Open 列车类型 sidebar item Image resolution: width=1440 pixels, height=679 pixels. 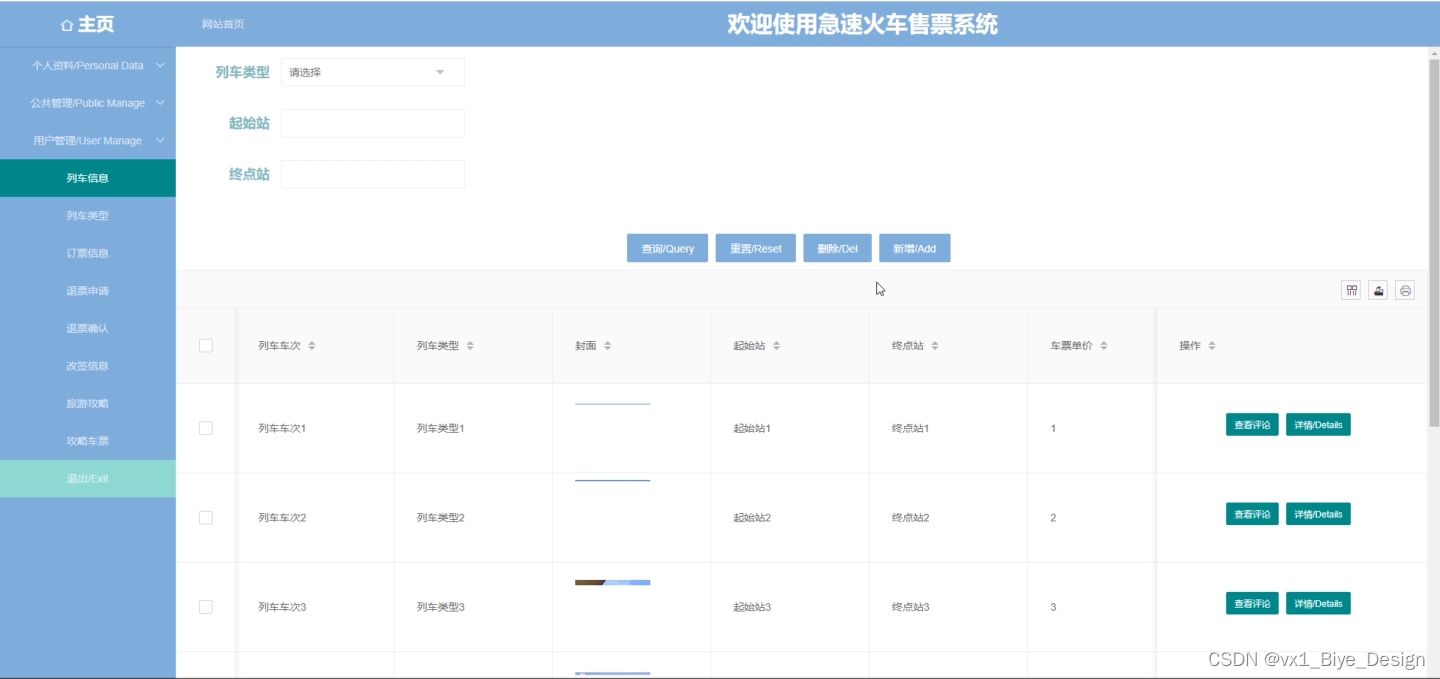88,216
